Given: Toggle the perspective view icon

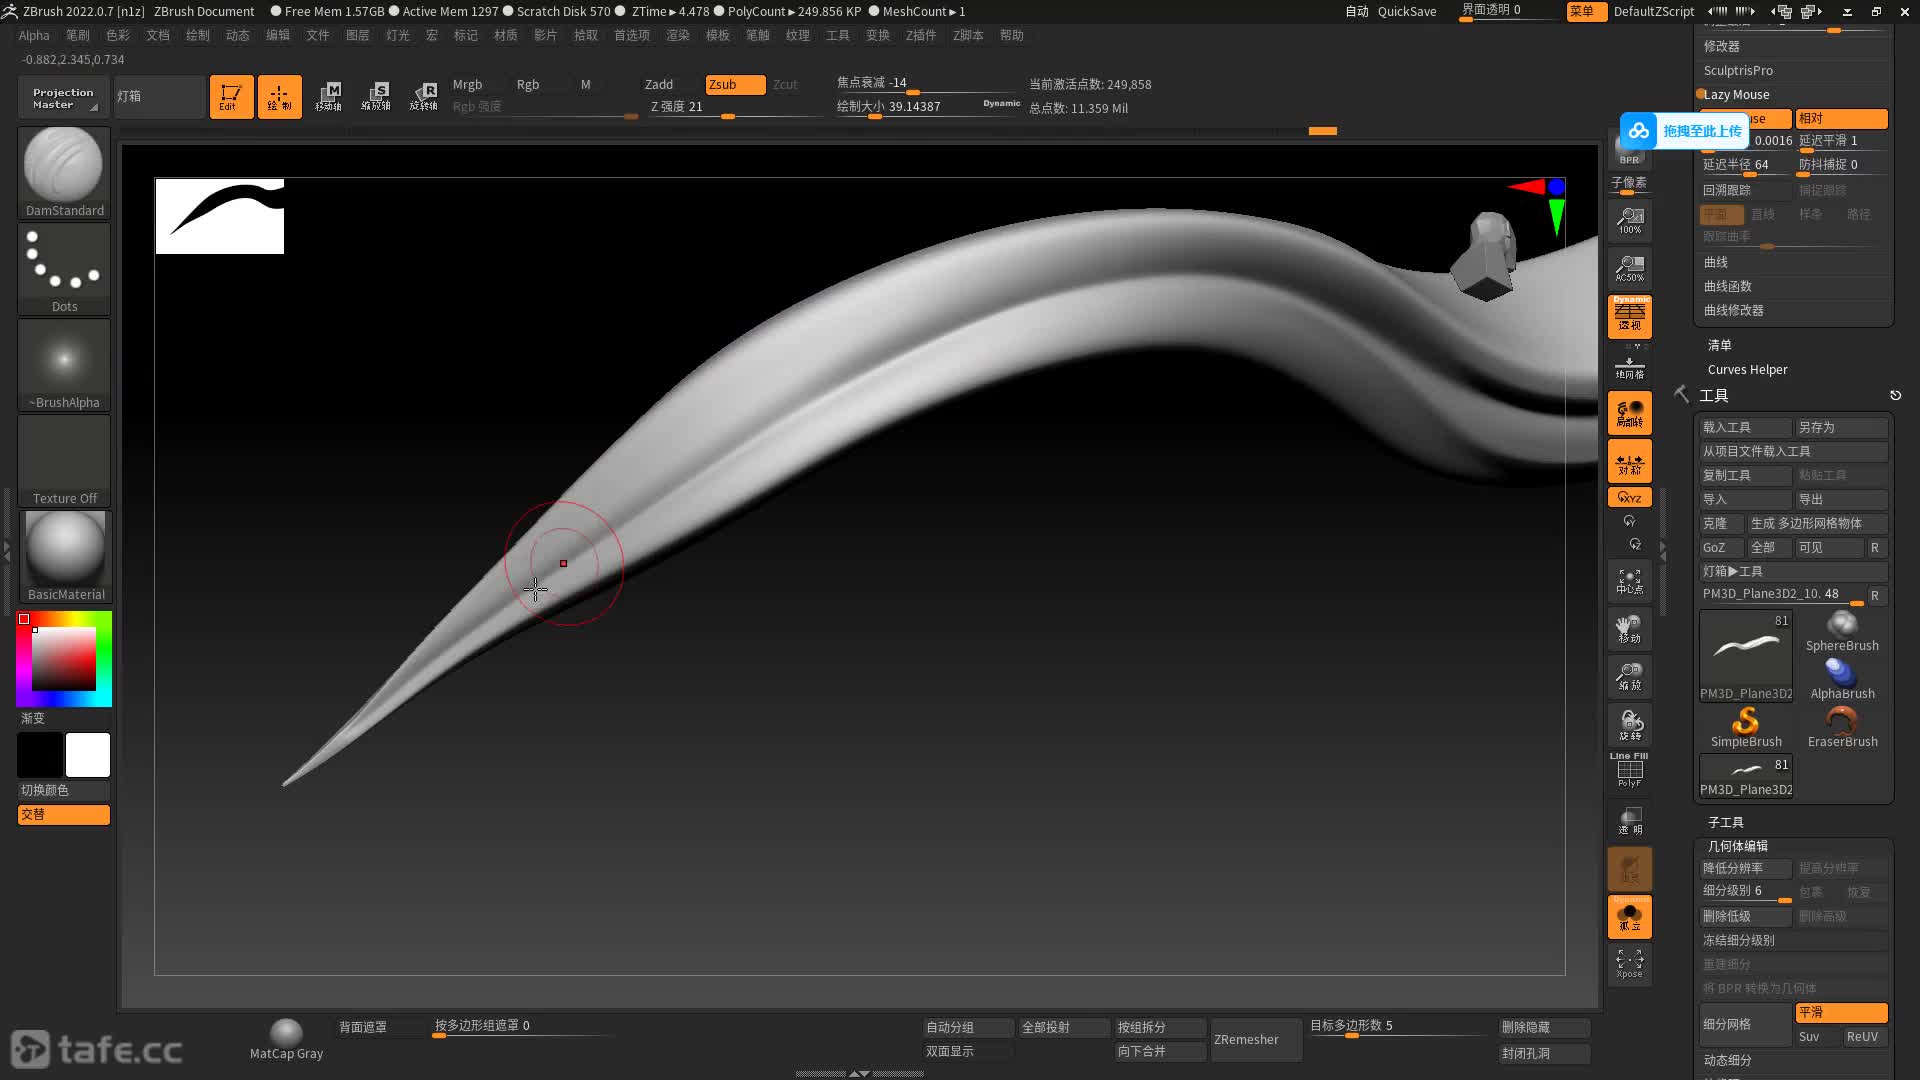Looking at the screenshot, I should tap(1629, 316).
